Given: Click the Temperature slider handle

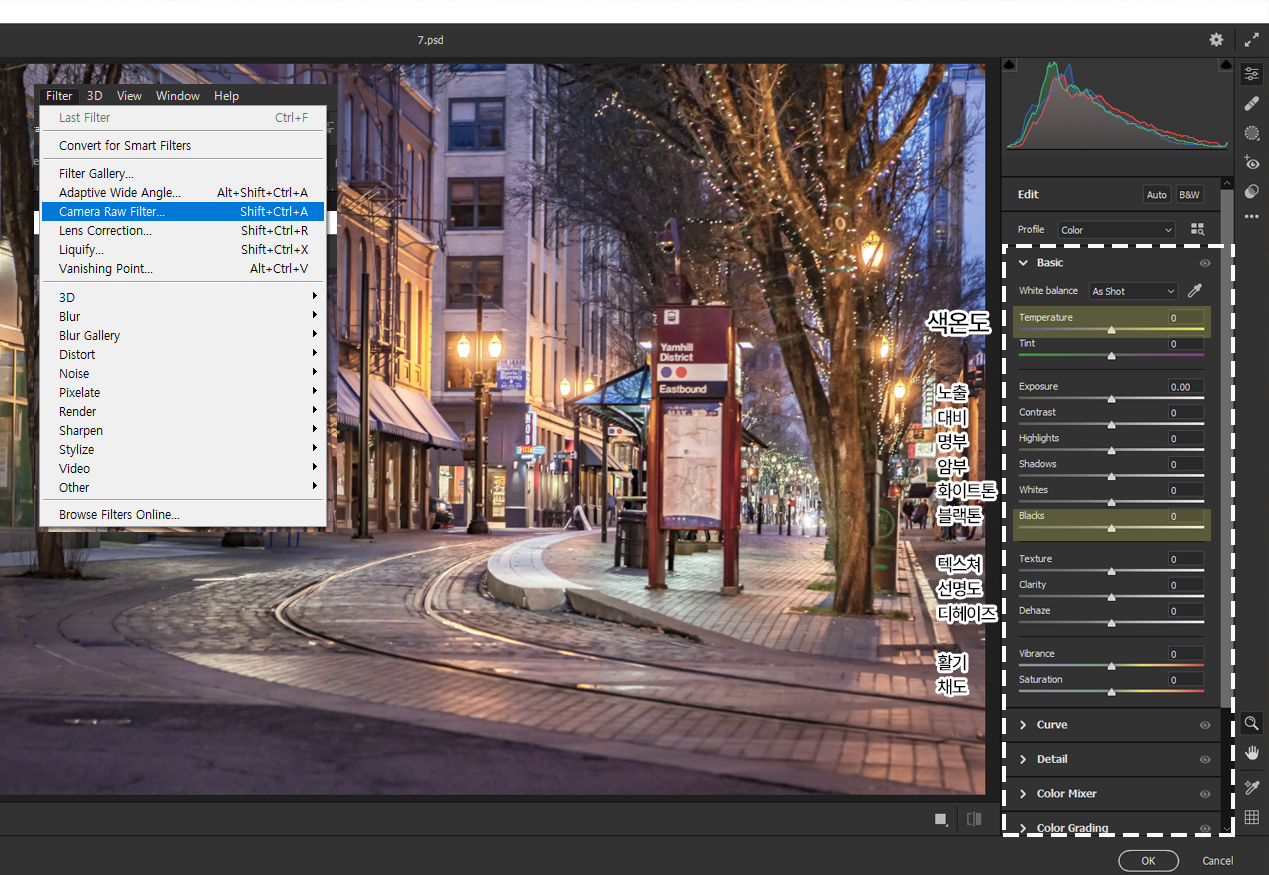Looking at the screenshot, I should click(1111, 330).
